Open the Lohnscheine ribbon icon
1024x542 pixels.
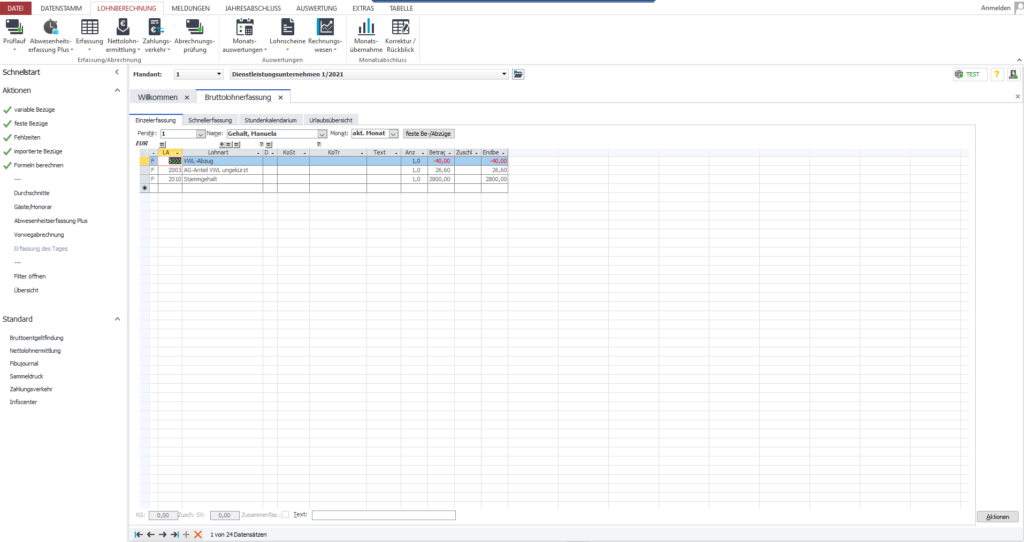287,27
